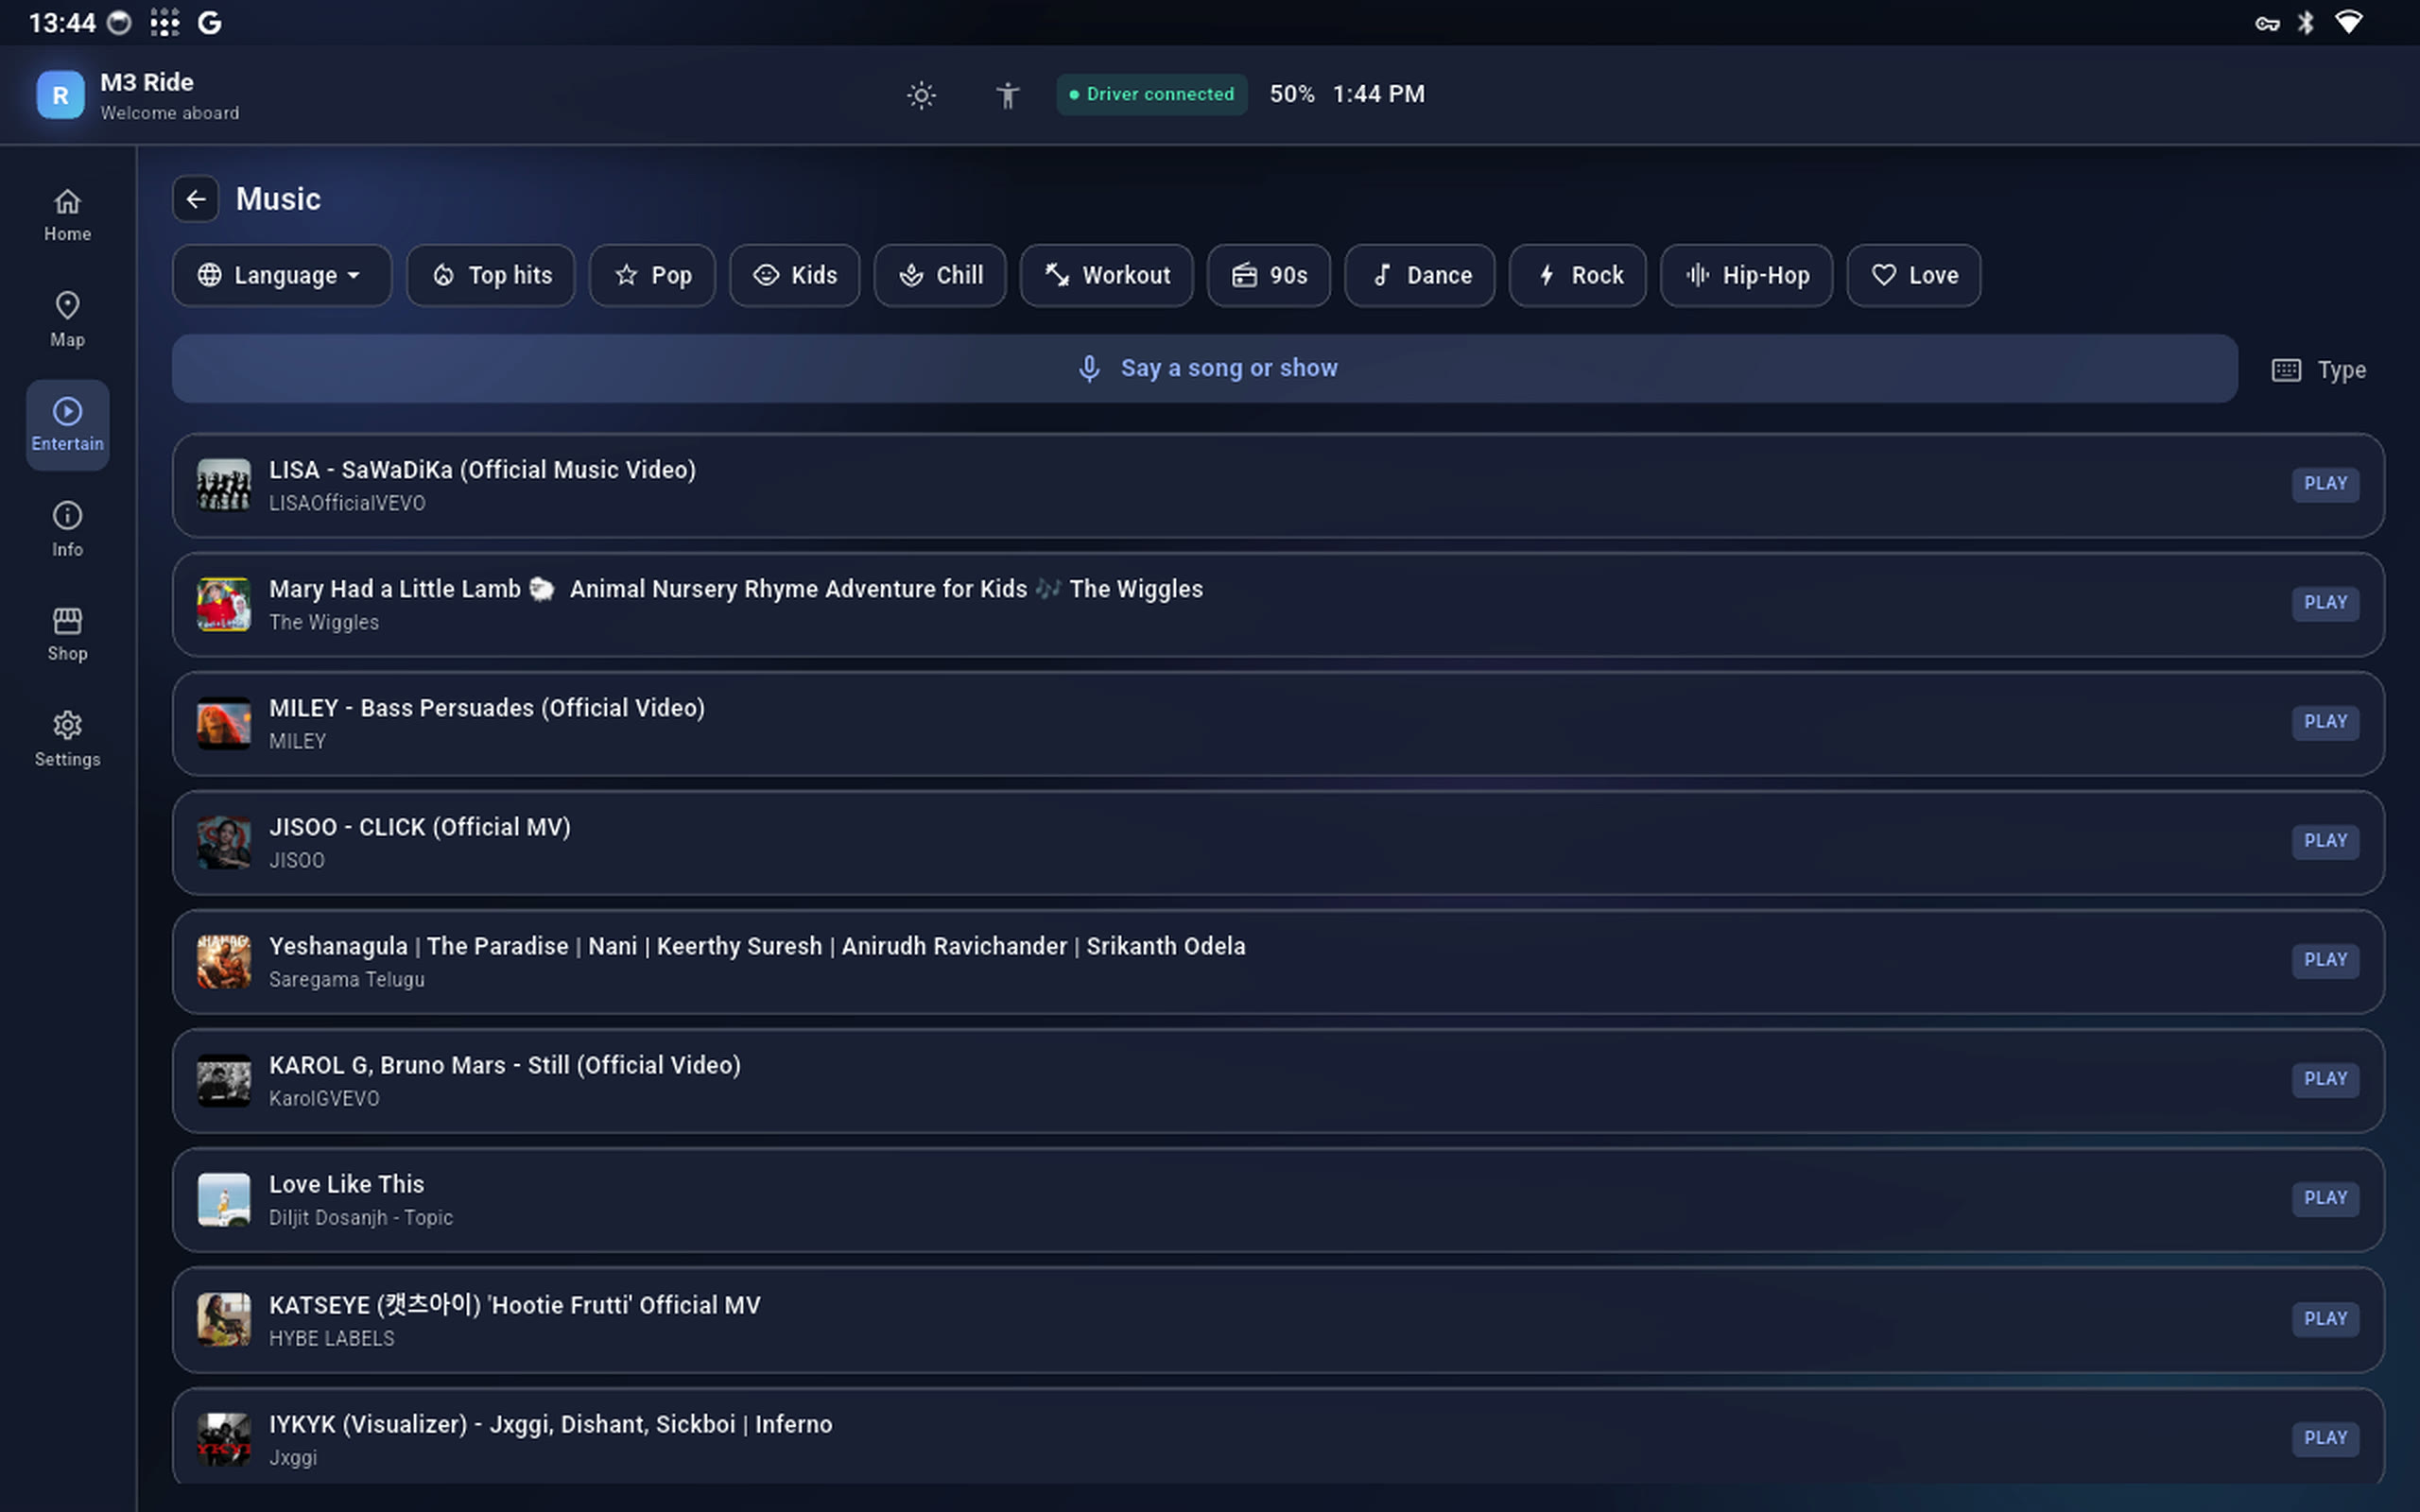Select the Dance music filter
Screen dimensions: 2420x1512
coord(1419,275)
